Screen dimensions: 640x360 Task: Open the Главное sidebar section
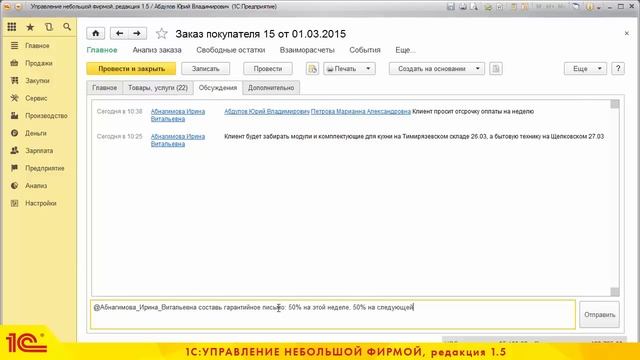[38, 46]
